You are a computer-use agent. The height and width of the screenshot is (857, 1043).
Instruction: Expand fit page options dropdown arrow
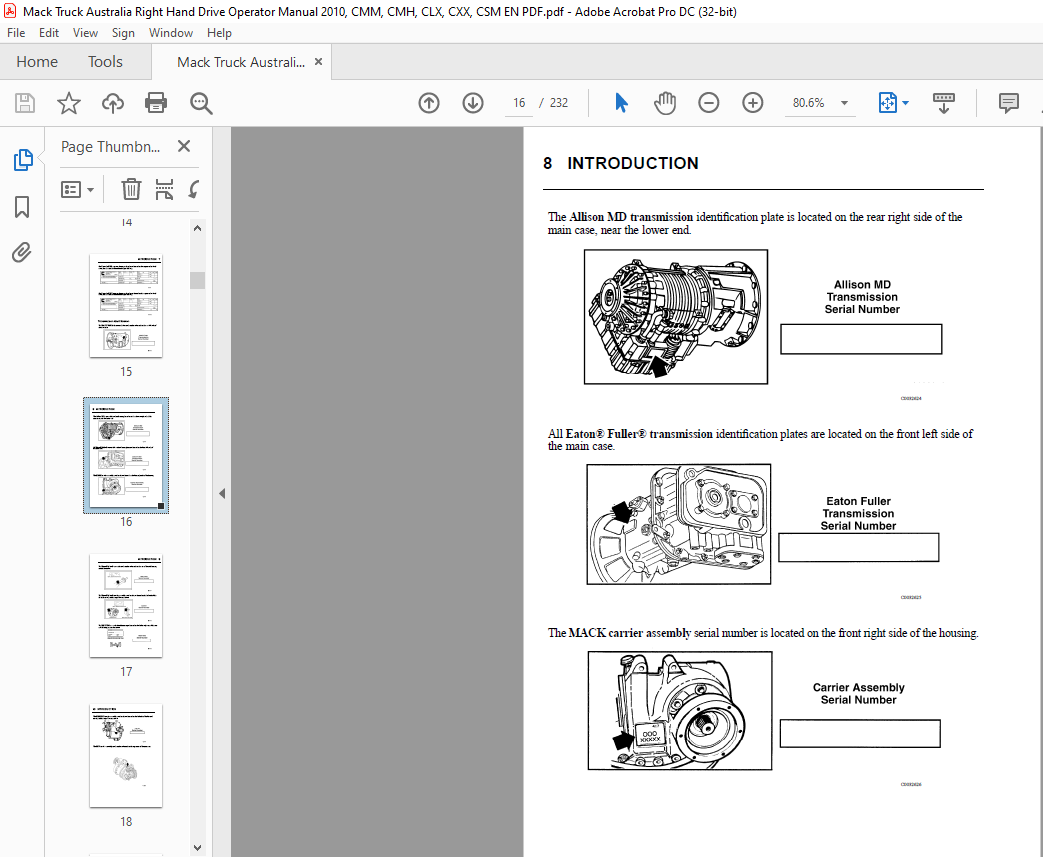click(x=905, y=103)
